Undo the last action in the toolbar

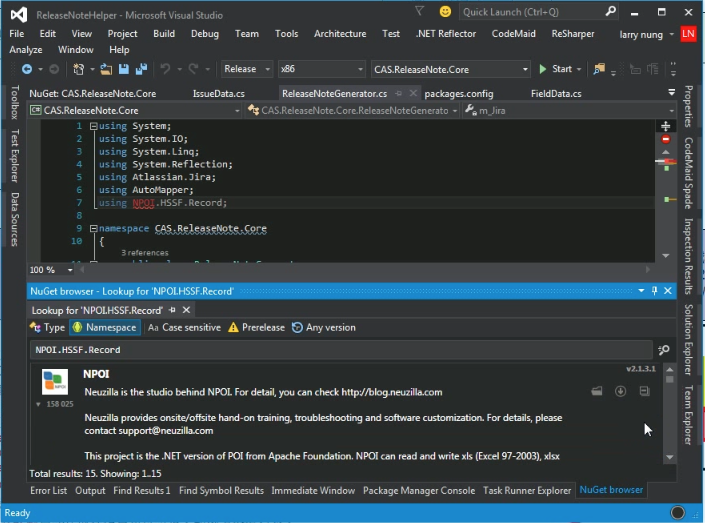click(x=165, y=69)
